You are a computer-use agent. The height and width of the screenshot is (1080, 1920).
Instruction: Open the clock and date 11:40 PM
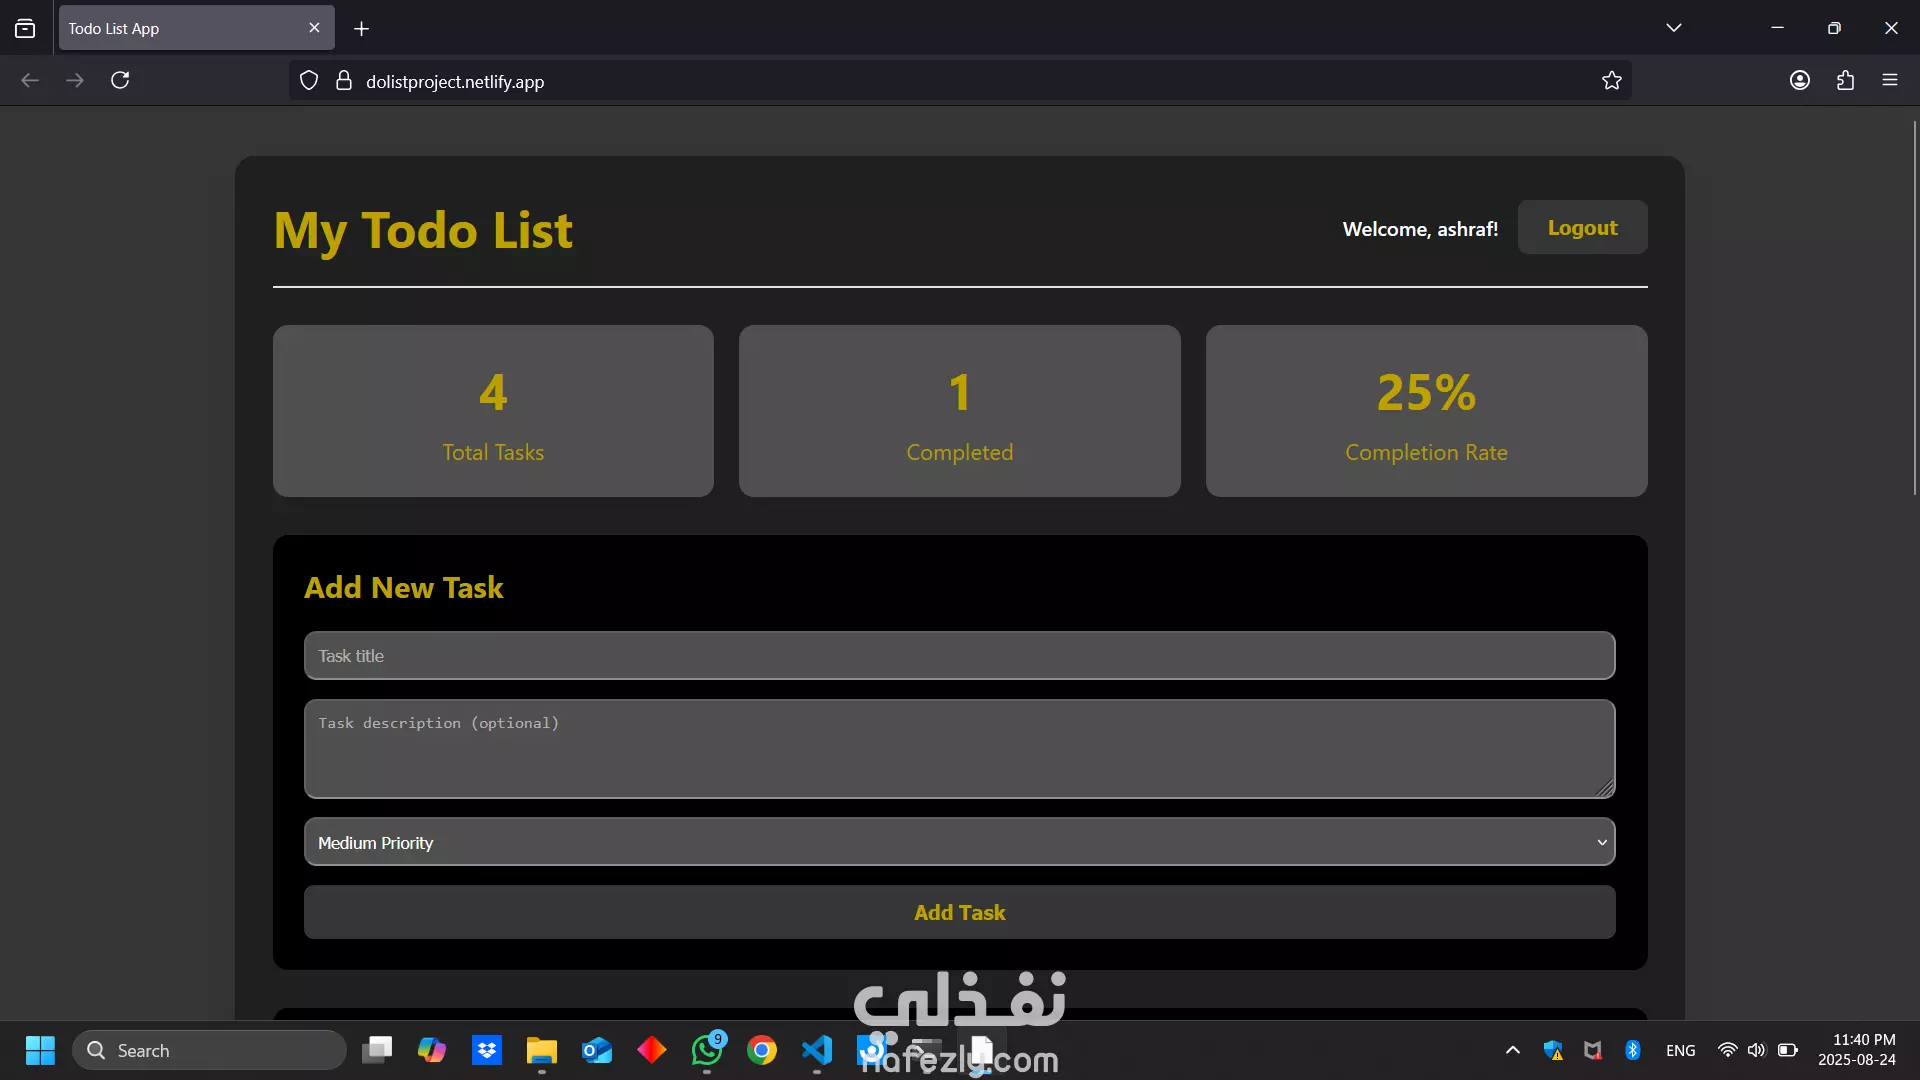click(1857, 1050)
